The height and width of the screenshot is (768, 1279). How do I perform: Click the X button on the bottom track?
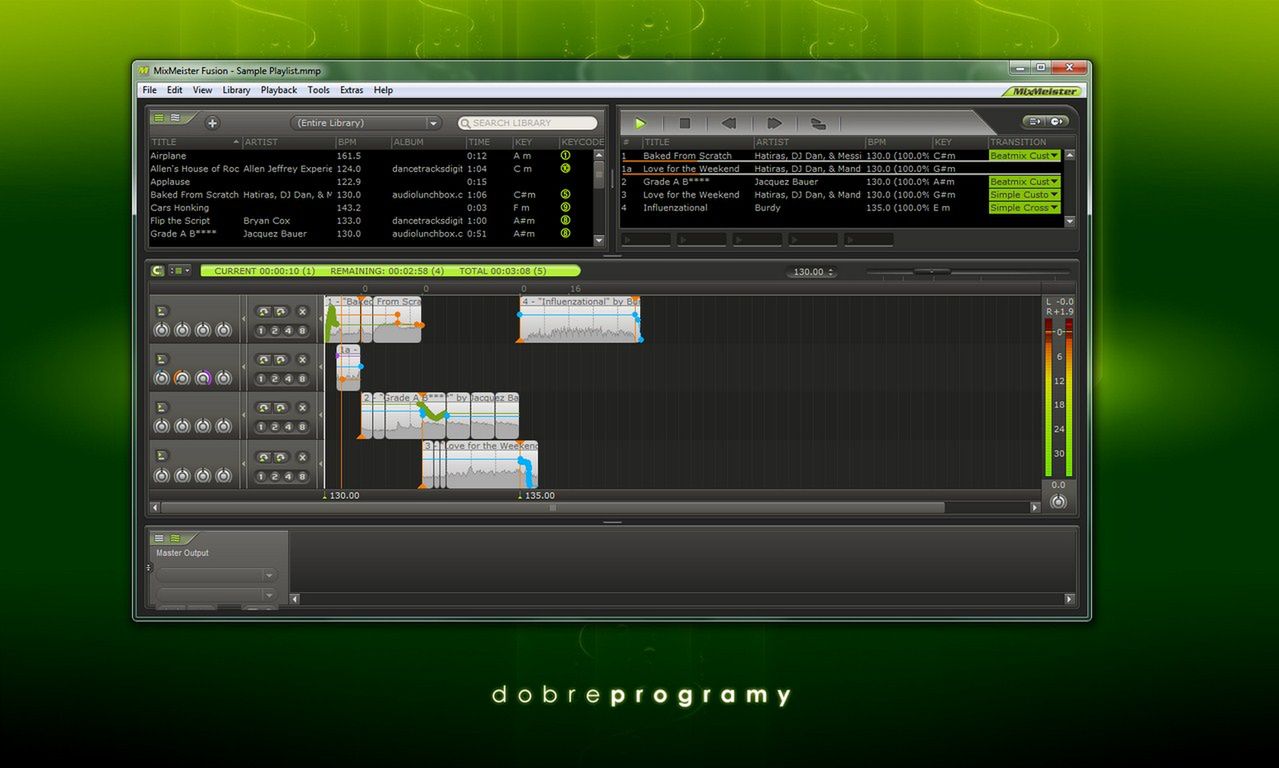(302, 457)
